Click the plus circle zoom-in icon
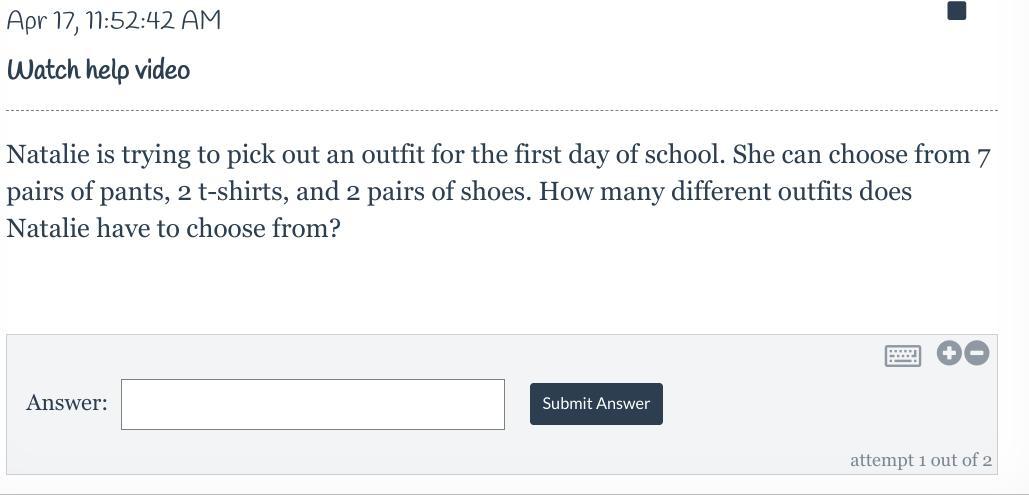Image resolution: width=1029 pixels, height=495 pixels. [949, 353]
